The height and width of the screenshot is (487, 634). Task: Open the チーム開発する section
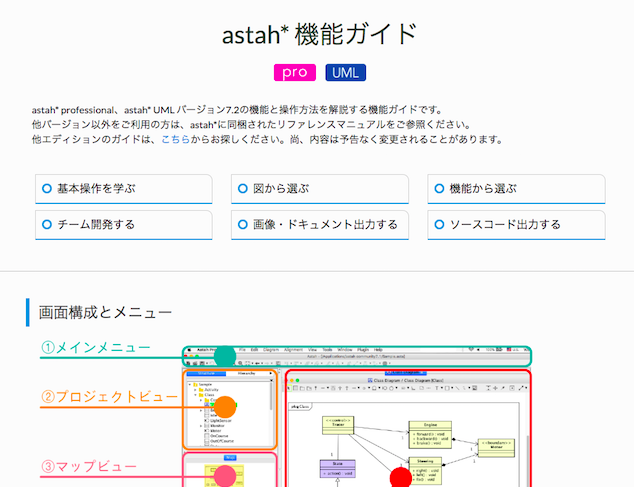point(123,224)
